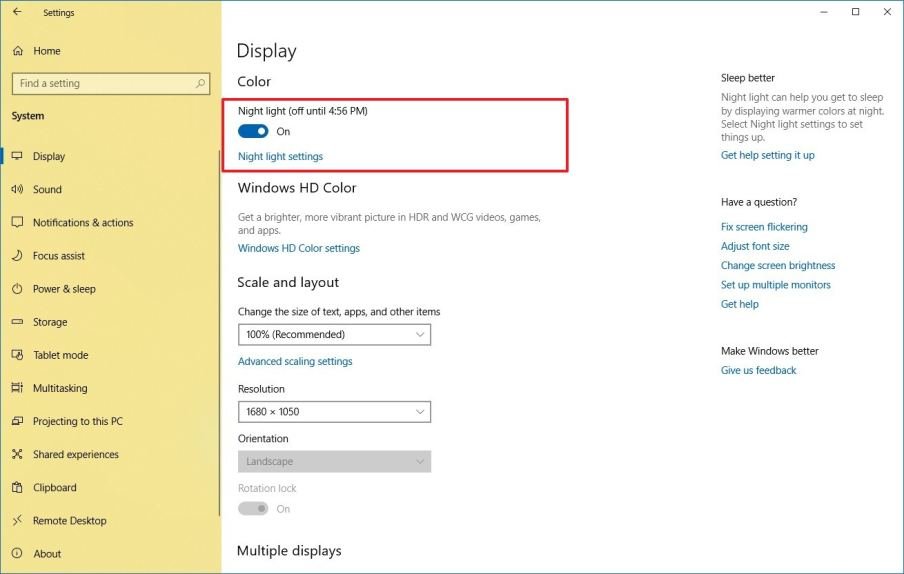
Task: Open Windows HD Color settings link
Action: (x=298, y=248)
